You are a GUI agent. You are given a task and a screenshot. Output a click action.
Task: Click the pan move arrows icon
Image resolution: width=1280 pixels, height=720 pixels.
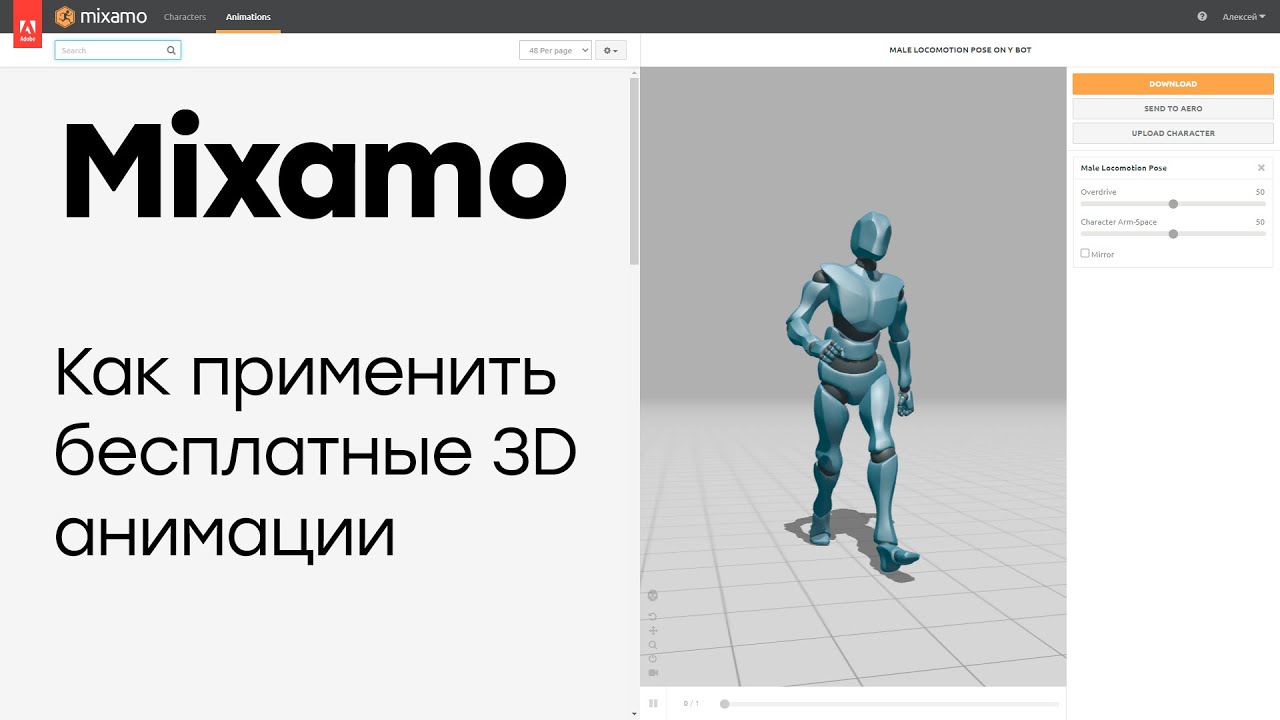[653, 631]
